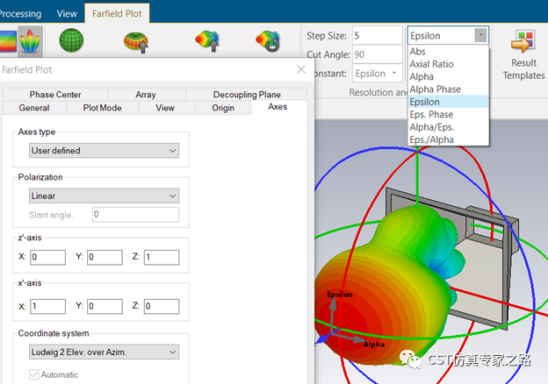Open the Phase Center tab
The image size is (548, 385).
coord(55,94)
